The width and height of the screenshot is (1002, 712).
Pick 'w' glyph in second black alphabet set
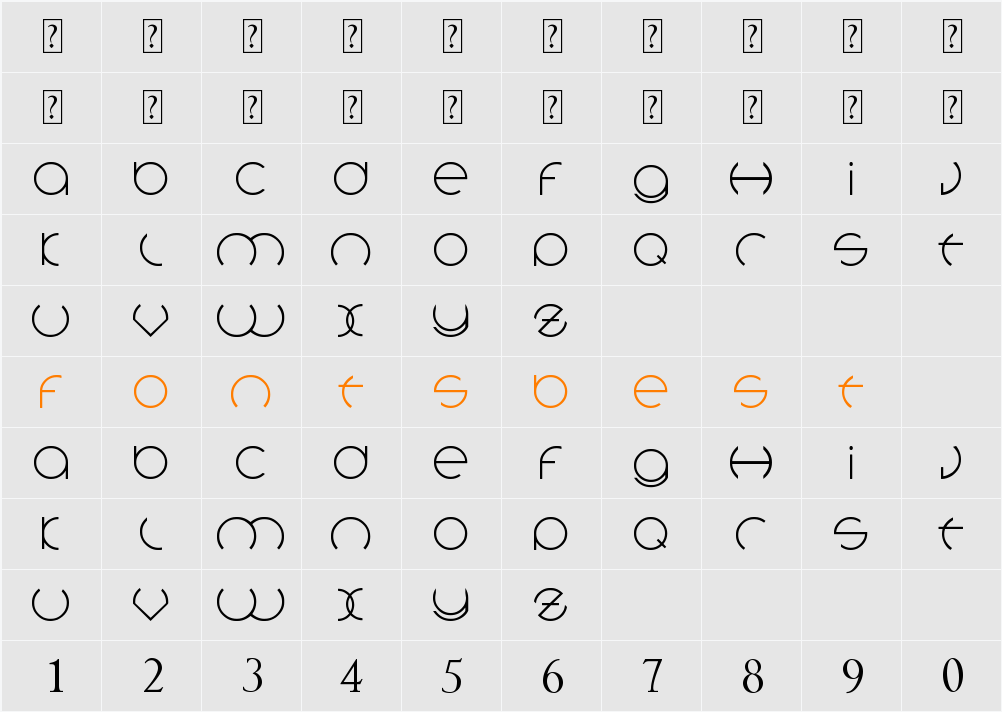pyautogui.click(x=250, y=603)
